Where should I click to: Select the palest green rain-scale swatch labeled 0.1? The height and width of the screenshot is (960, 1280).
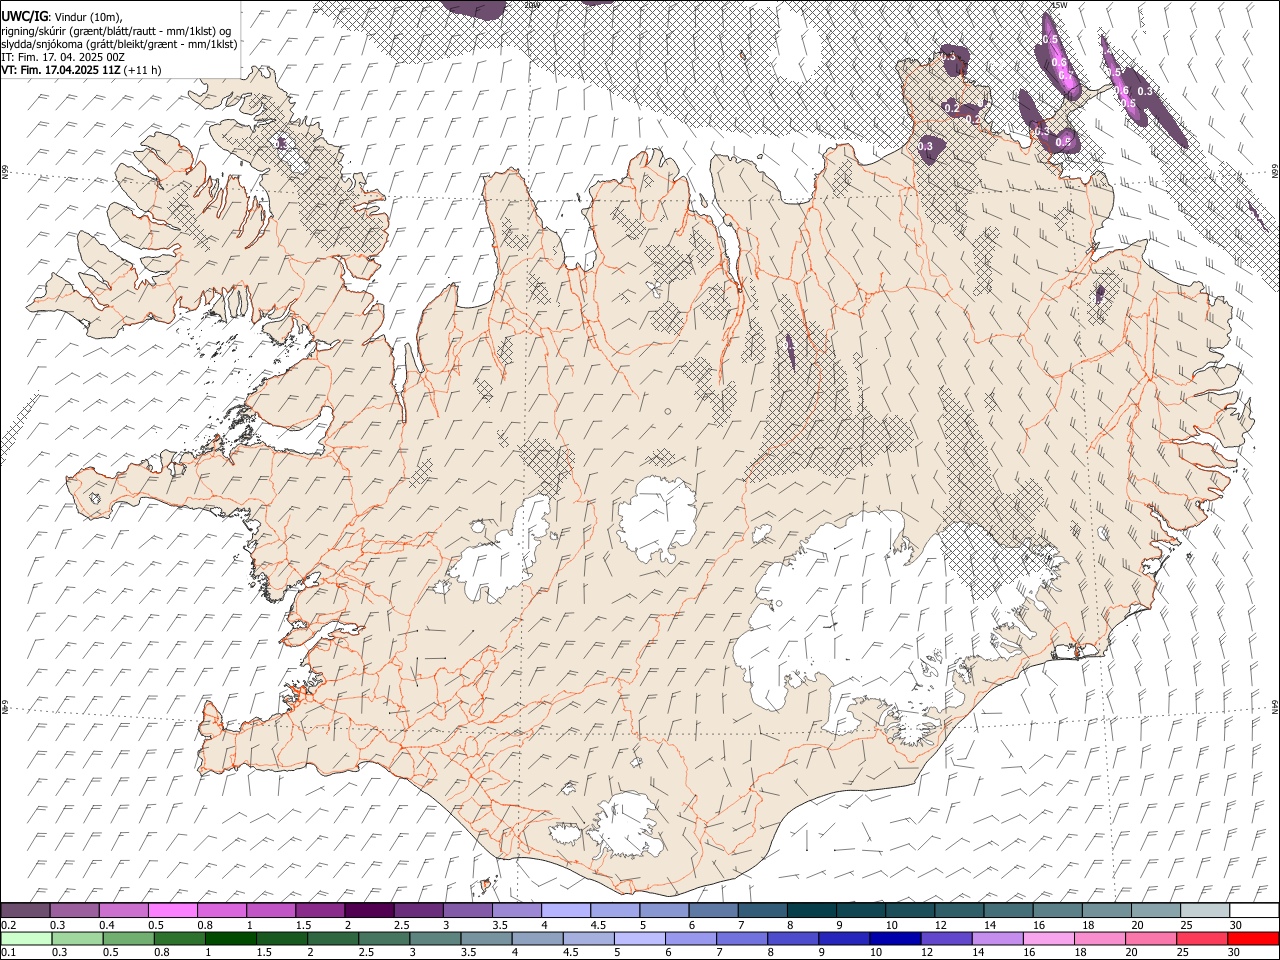click(x=26, y=938)
